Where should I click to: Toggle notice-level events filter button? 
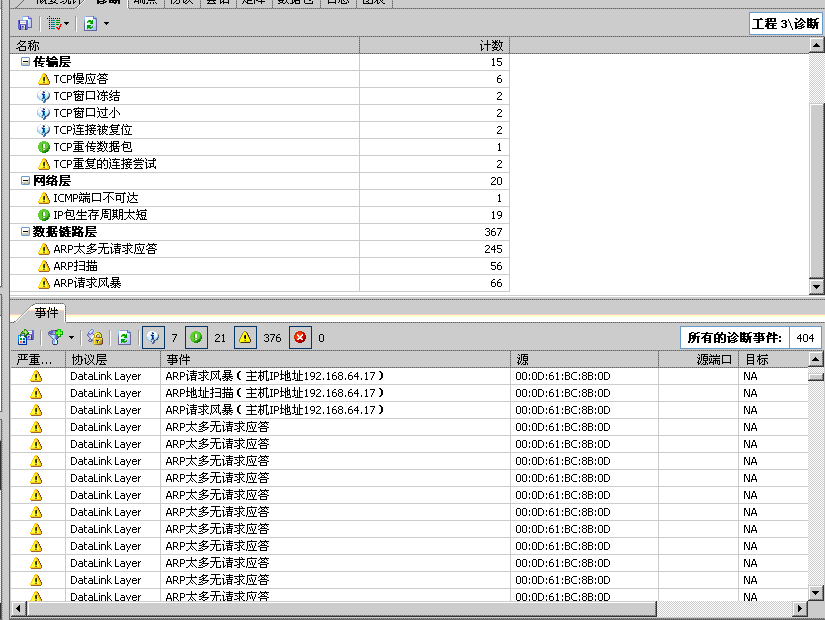196,337
